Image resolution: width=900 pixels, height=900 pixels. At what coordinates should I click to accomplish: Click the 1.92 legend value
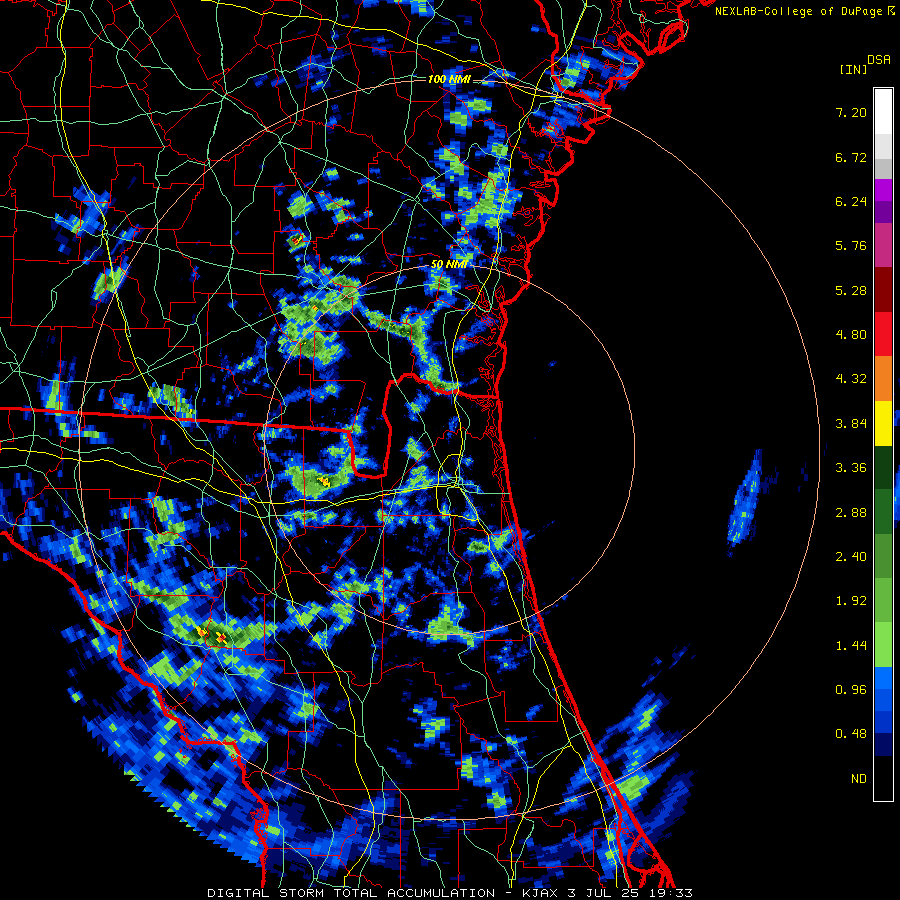851,601
